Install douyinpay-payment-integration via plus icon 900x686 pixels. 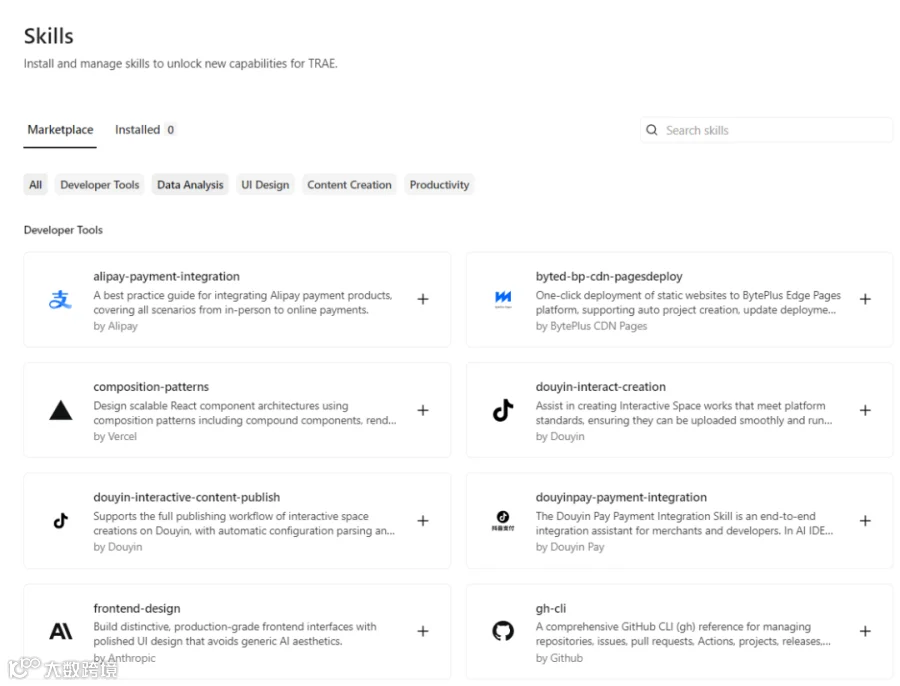coord(865,521)
